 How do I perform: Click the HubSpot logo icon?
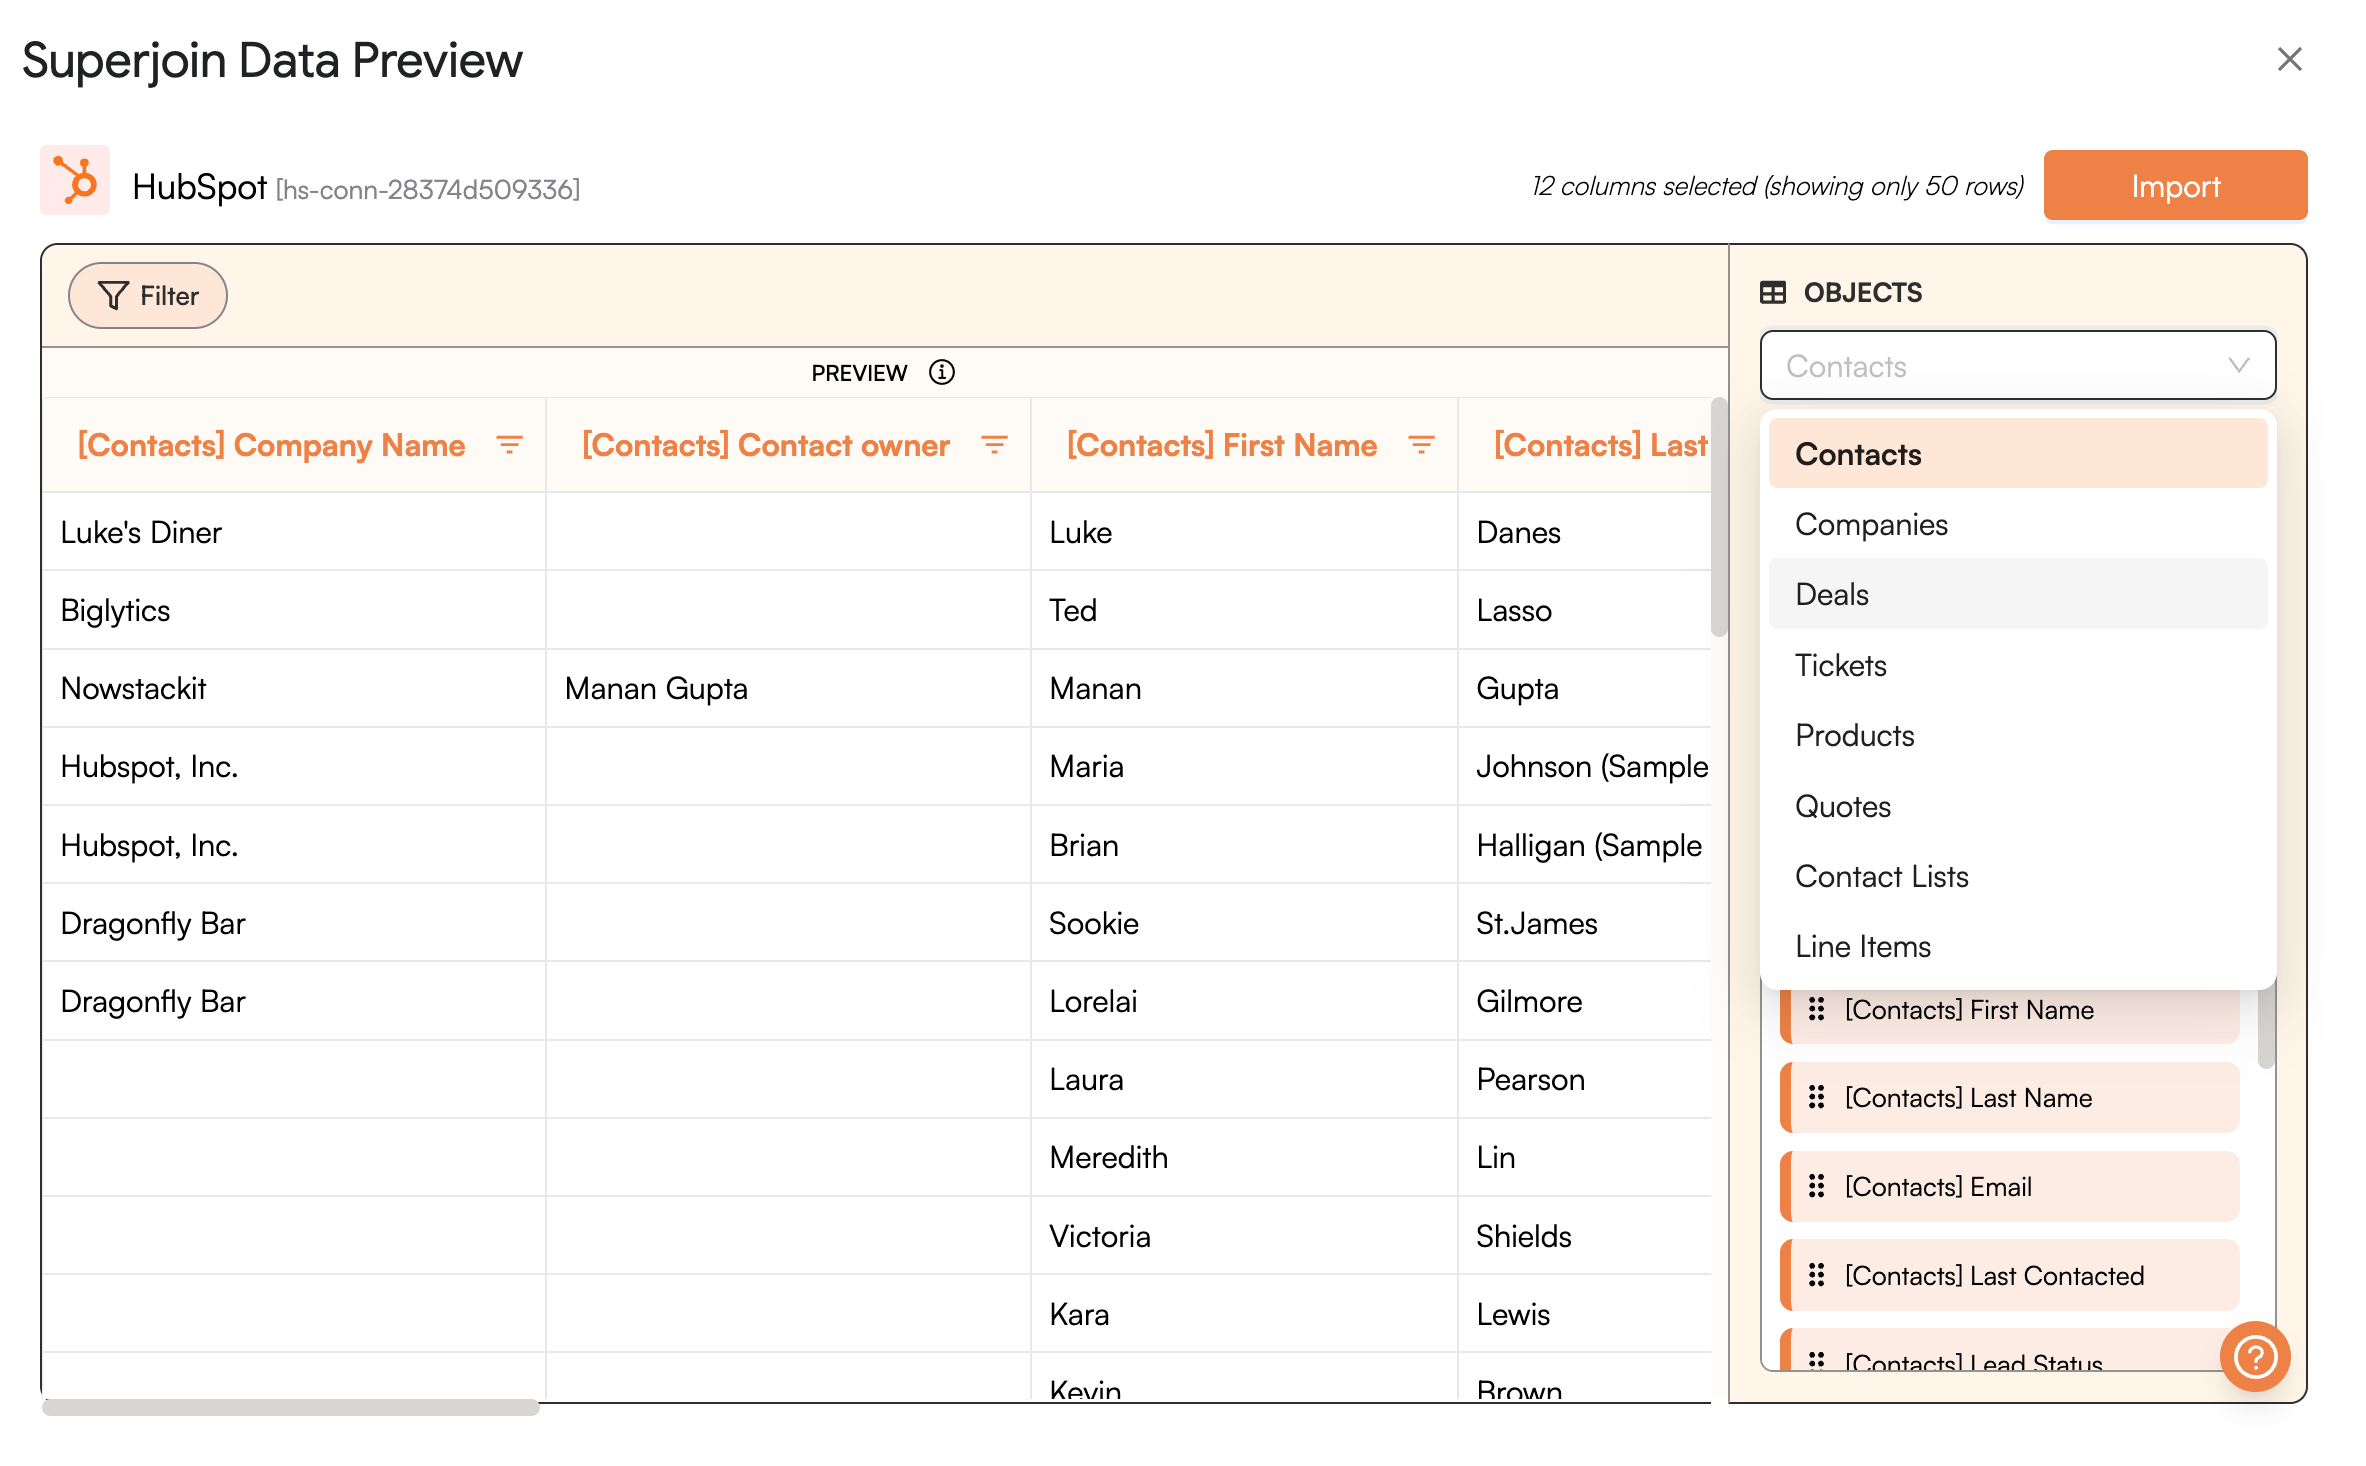click(x=75, y=181)
